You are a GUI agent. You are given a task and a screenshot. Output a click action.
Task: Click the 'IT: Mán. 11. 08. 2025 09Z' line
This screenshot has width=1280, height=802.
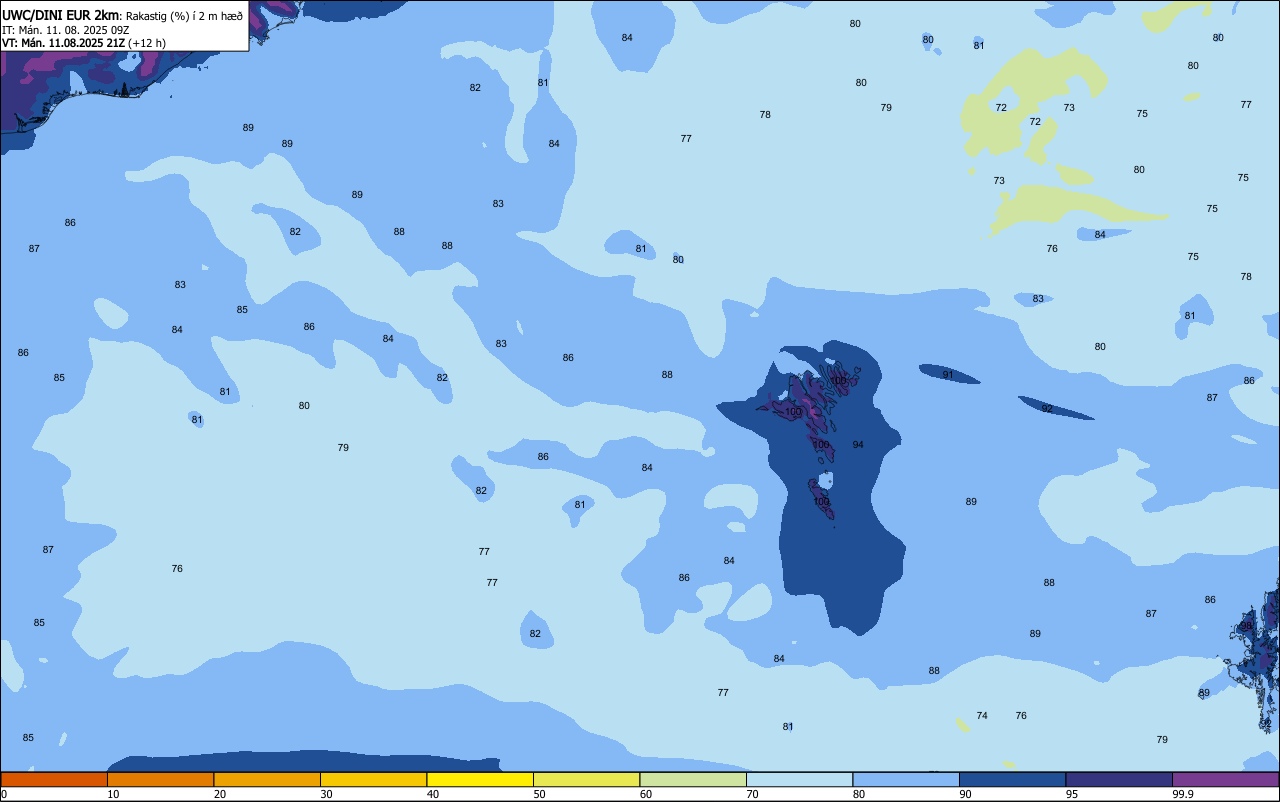tap(66, 30)
